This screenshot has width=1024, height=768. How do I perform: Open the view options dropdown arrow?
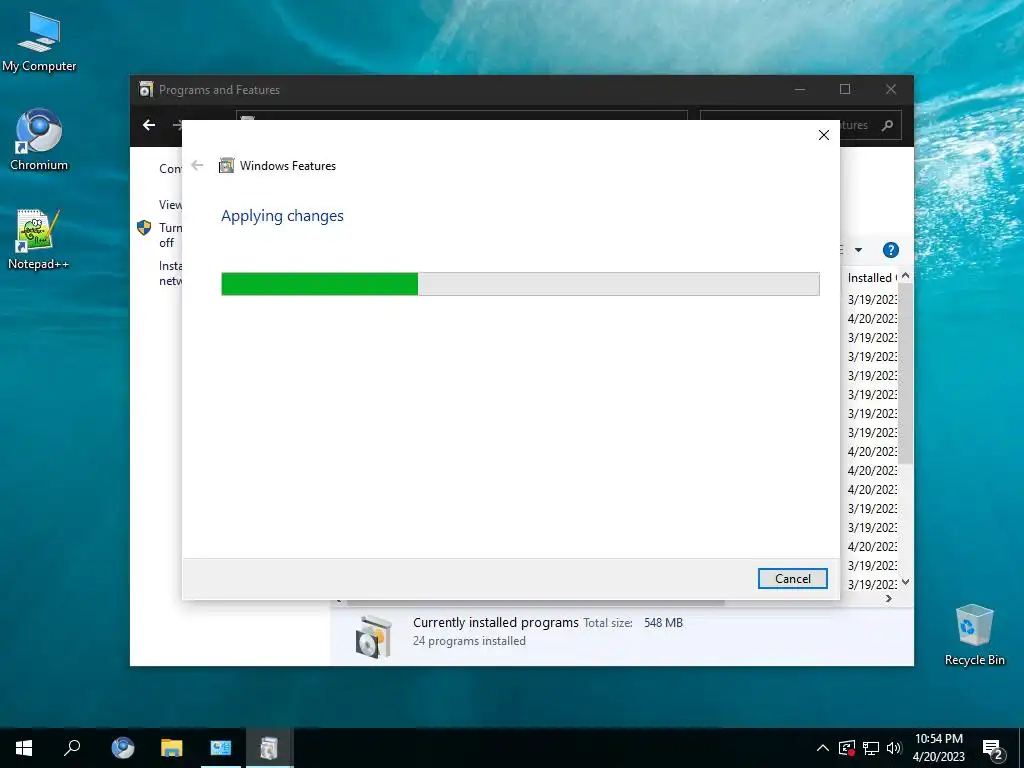pyautogui.click(x=858, y=250)
